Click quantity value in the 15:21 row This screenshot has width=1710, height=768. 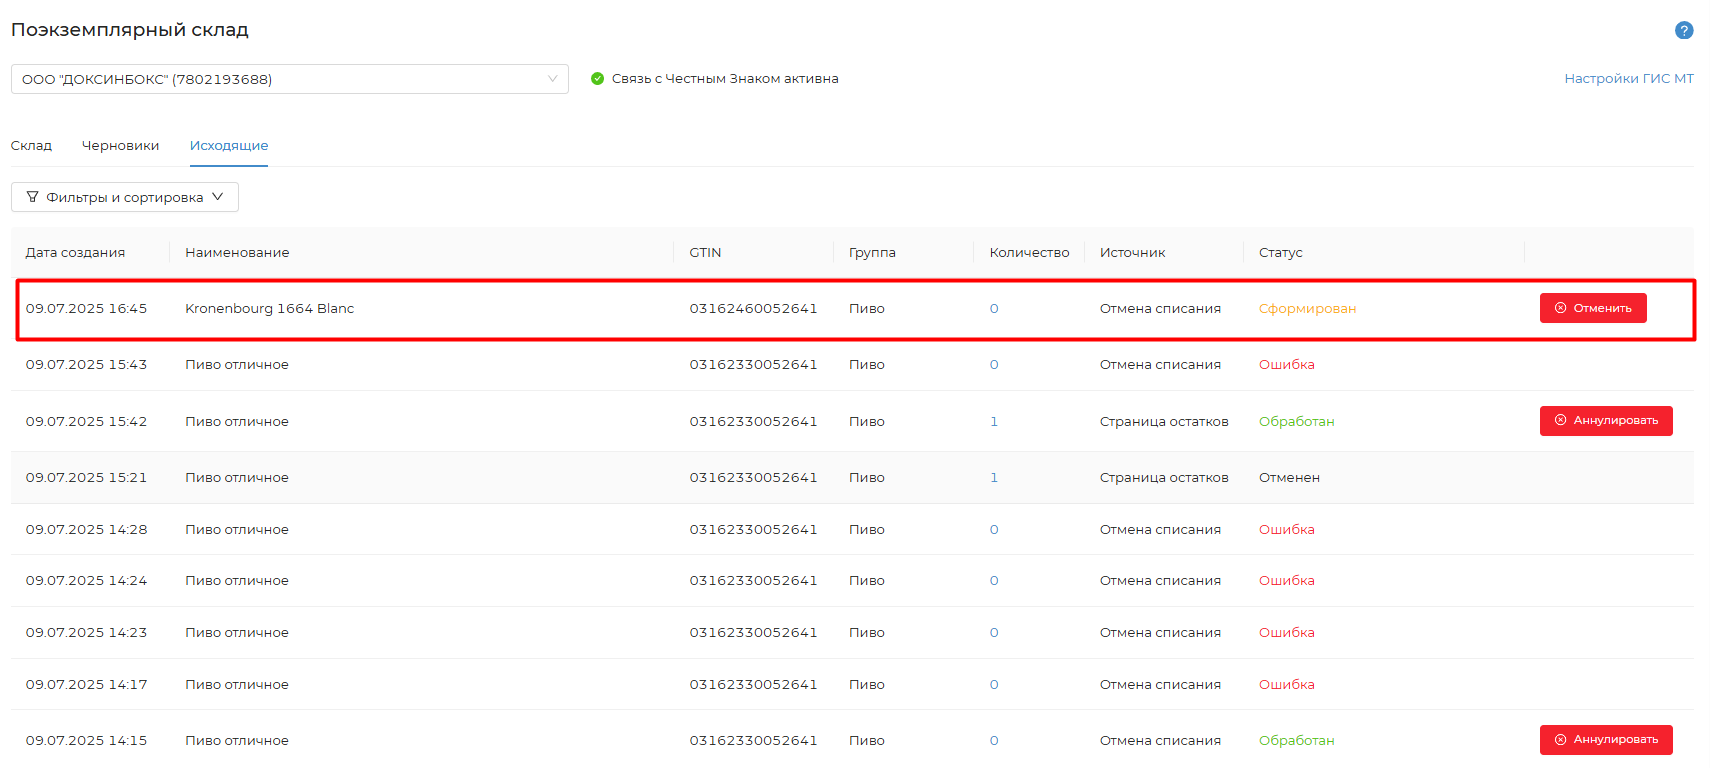(x=993, y=478)
